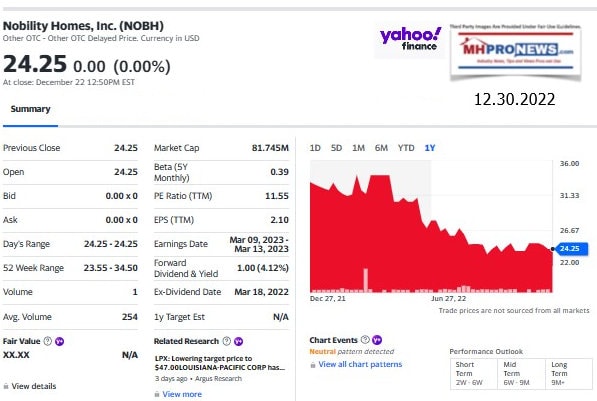Click the Open label
This screenshot has height=401, width=597.
[13, 172]
